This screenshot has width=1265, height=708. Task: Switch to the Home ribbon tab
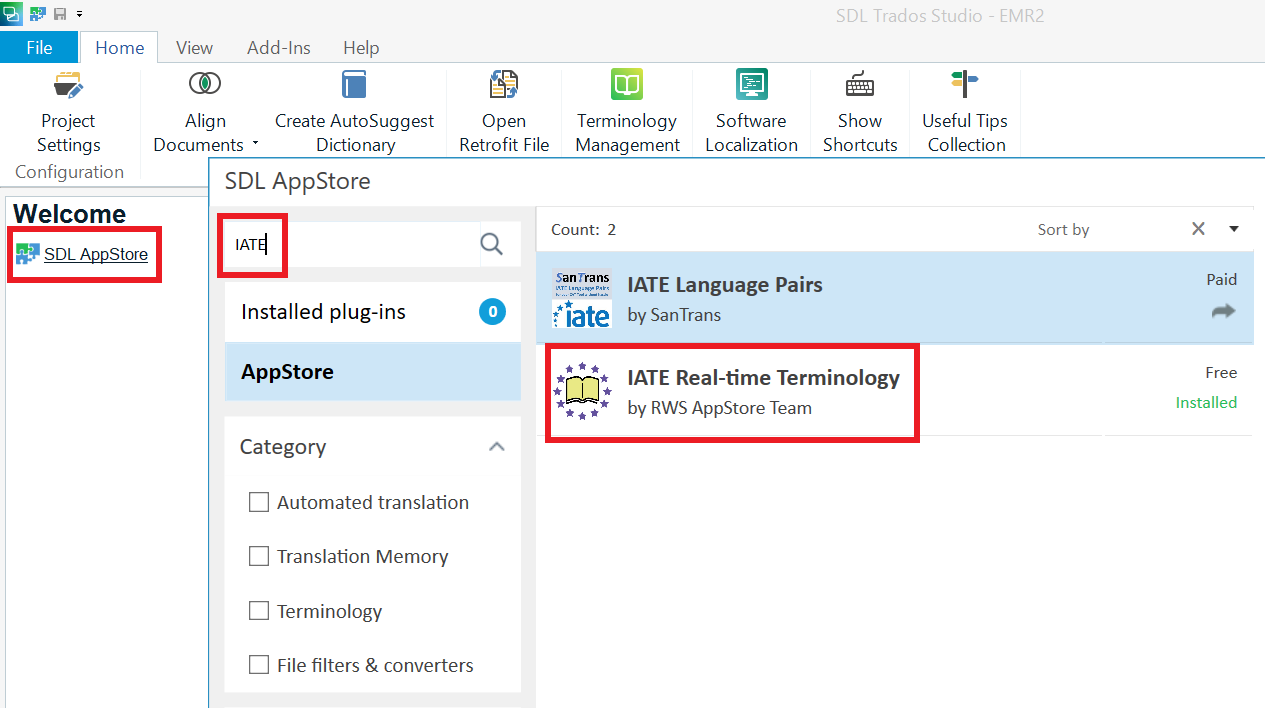click(x=119, y=47)
